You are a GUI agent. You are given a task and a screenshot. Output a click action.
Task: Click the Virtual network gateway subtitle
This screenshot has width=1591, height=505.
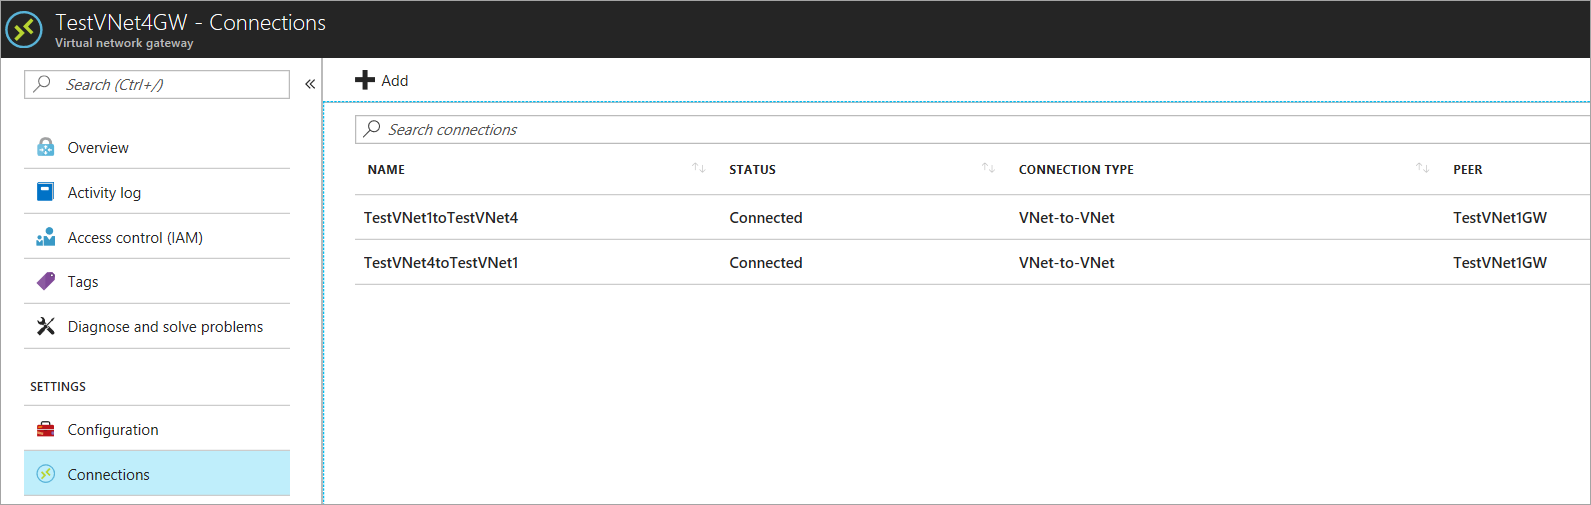point(124,43)
